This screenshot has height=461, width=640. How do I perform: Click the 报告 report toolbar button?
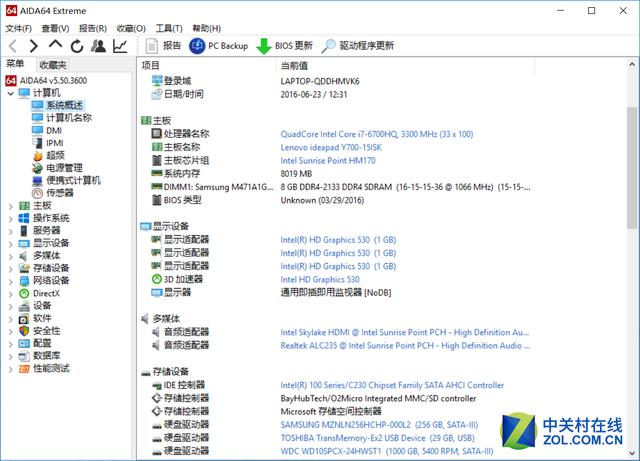(x=163, y=46)
